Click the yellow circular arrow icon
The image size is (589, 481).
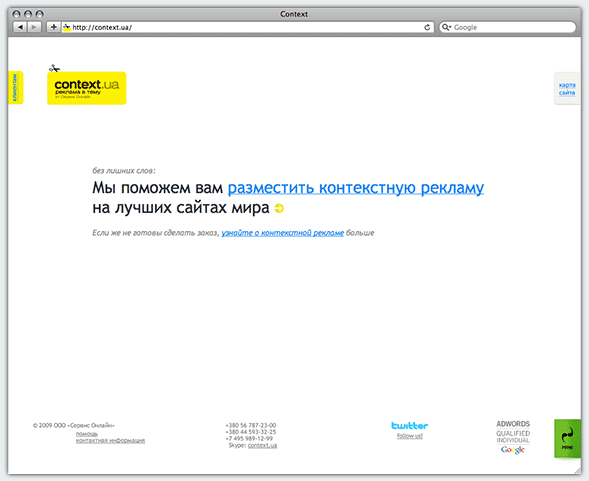point(279,208)
